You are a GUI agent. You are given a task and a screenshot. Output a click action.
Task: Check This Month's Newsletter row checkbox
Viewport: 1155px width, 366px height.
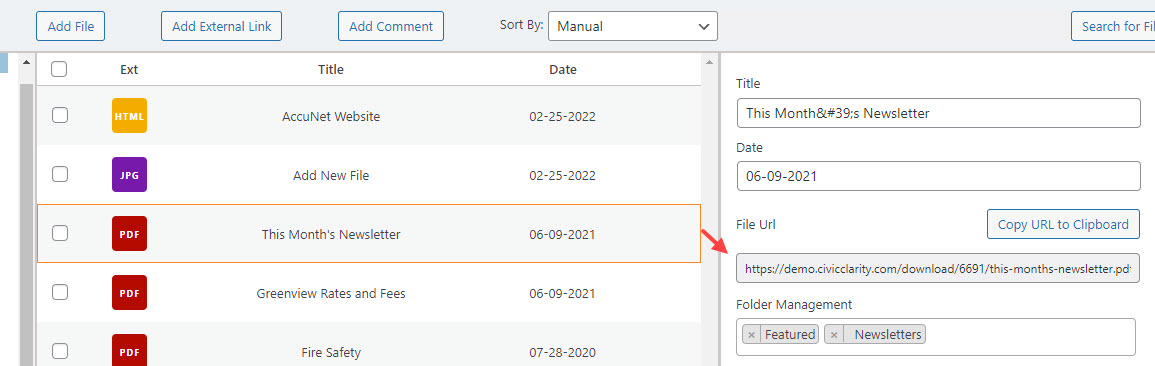coord(60,233)
